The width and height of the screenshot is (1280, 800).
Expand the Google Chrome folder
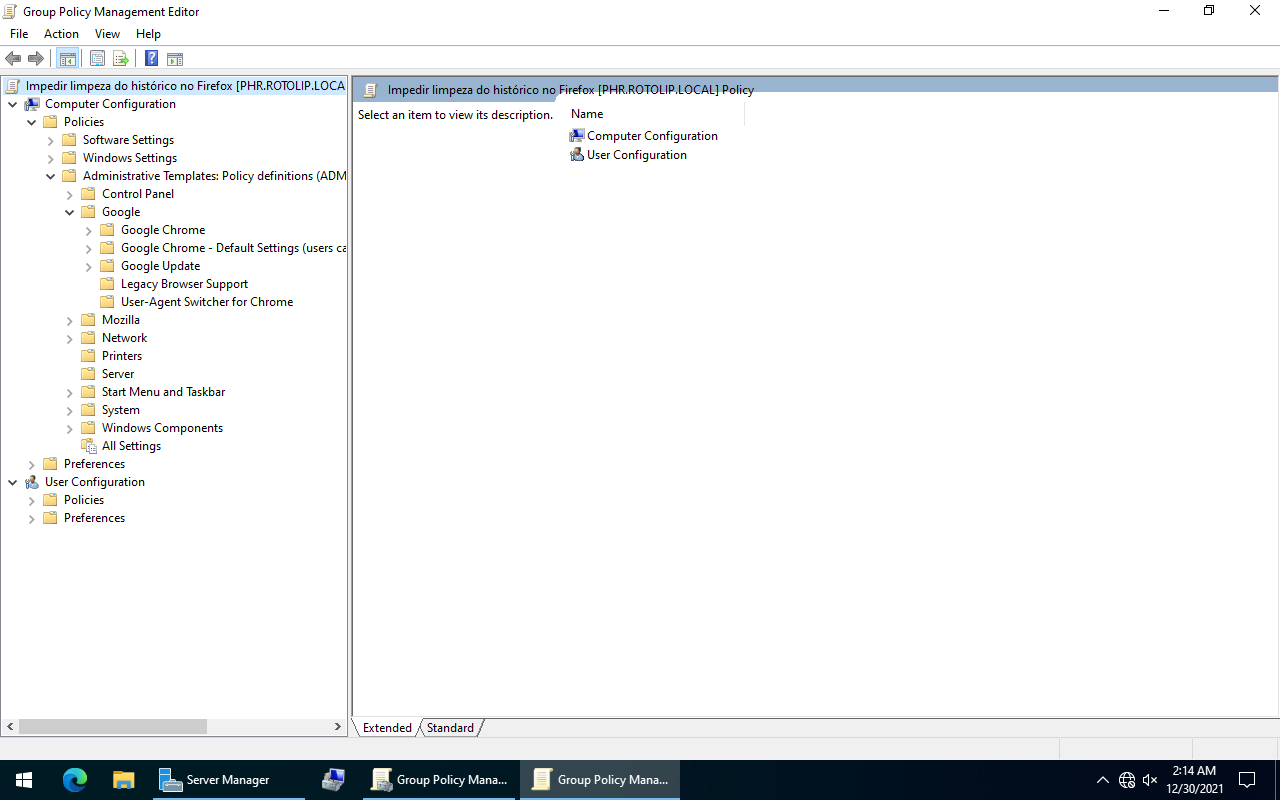pos(88,231)
